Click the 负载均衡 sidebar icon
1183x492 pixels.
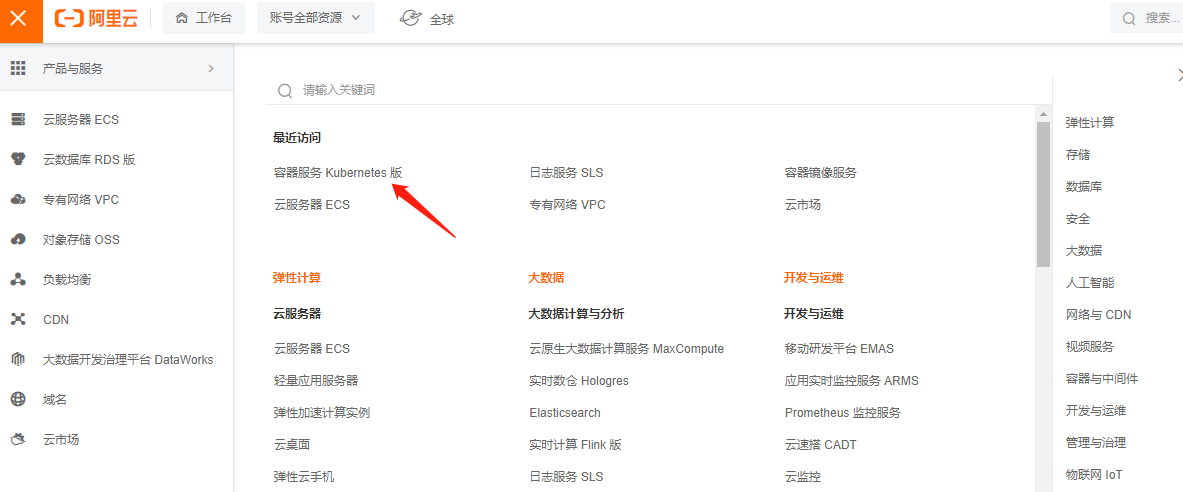tap(18, 279)
